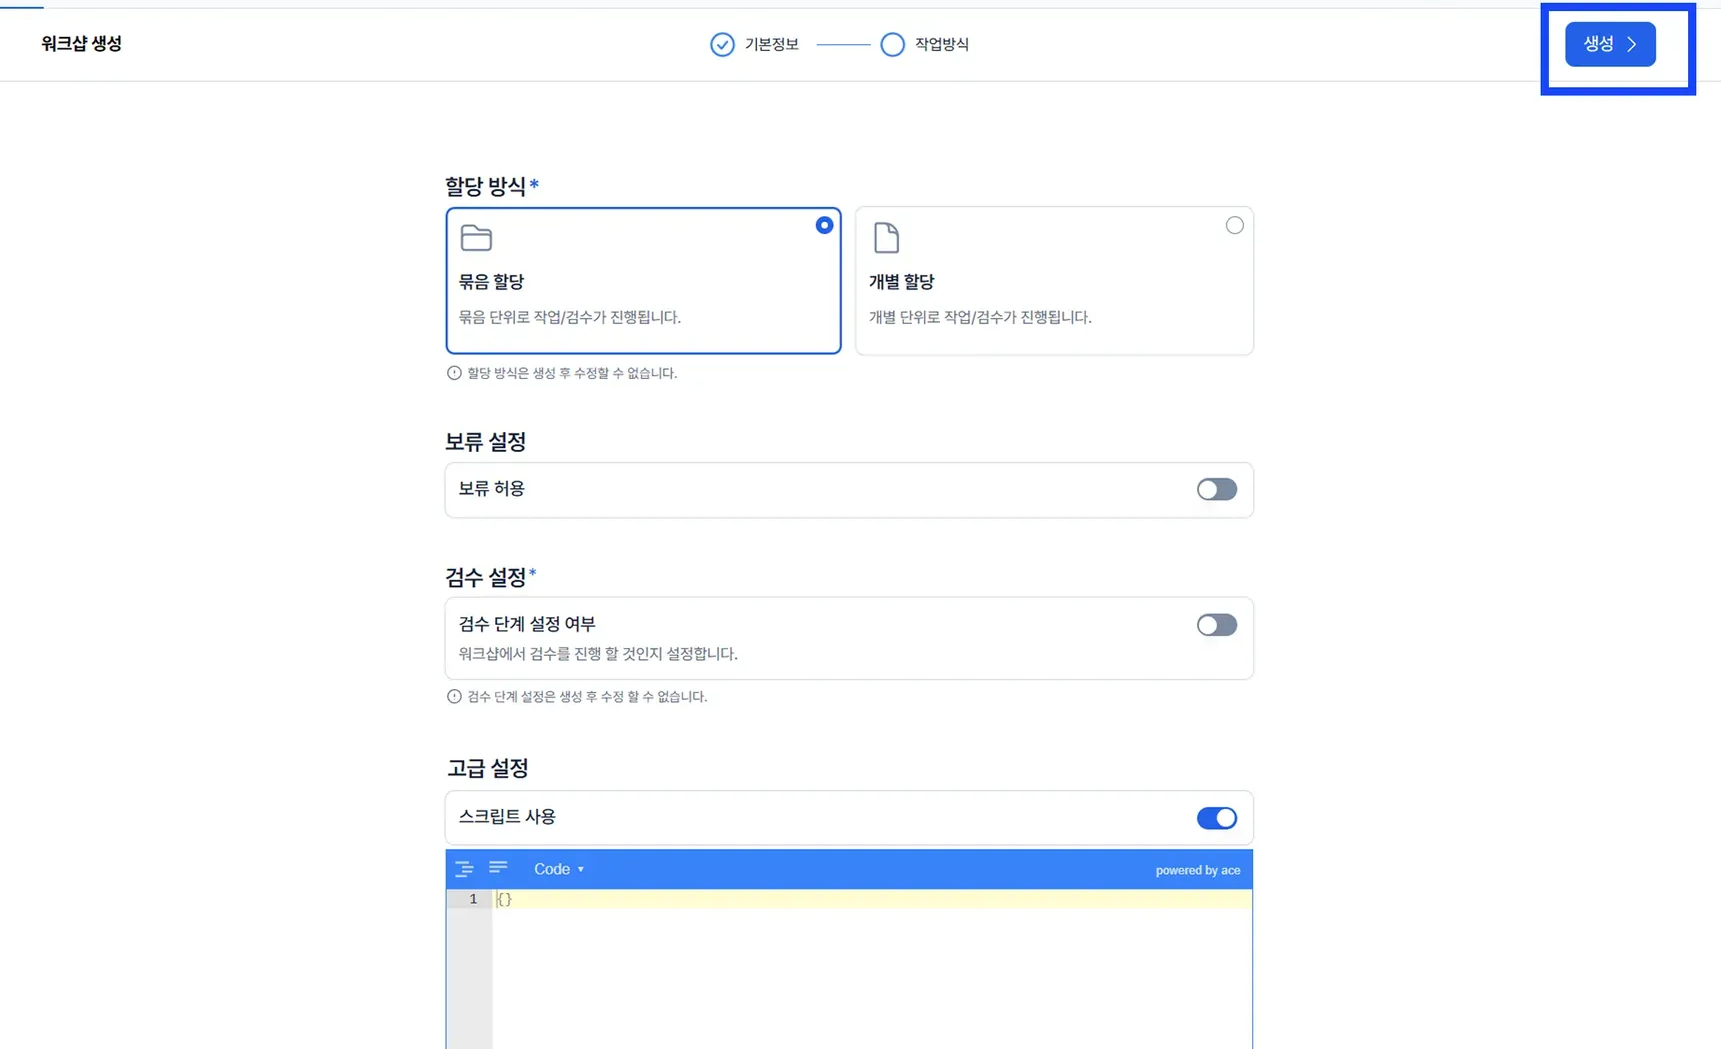
Task: Click the format code icon in editor toolbar
Action: [464, 869]
